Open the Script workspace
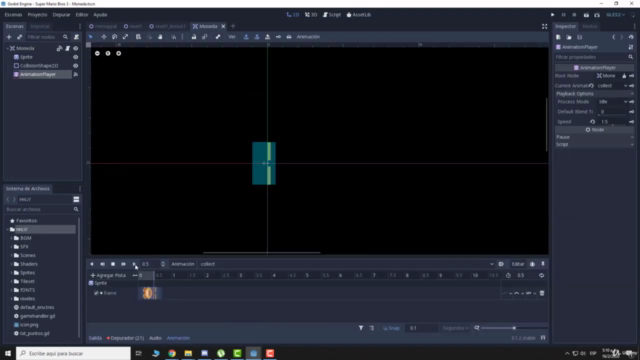Image resolution: width=640 pixels, height=360 pixels. (x=332, y=15)
